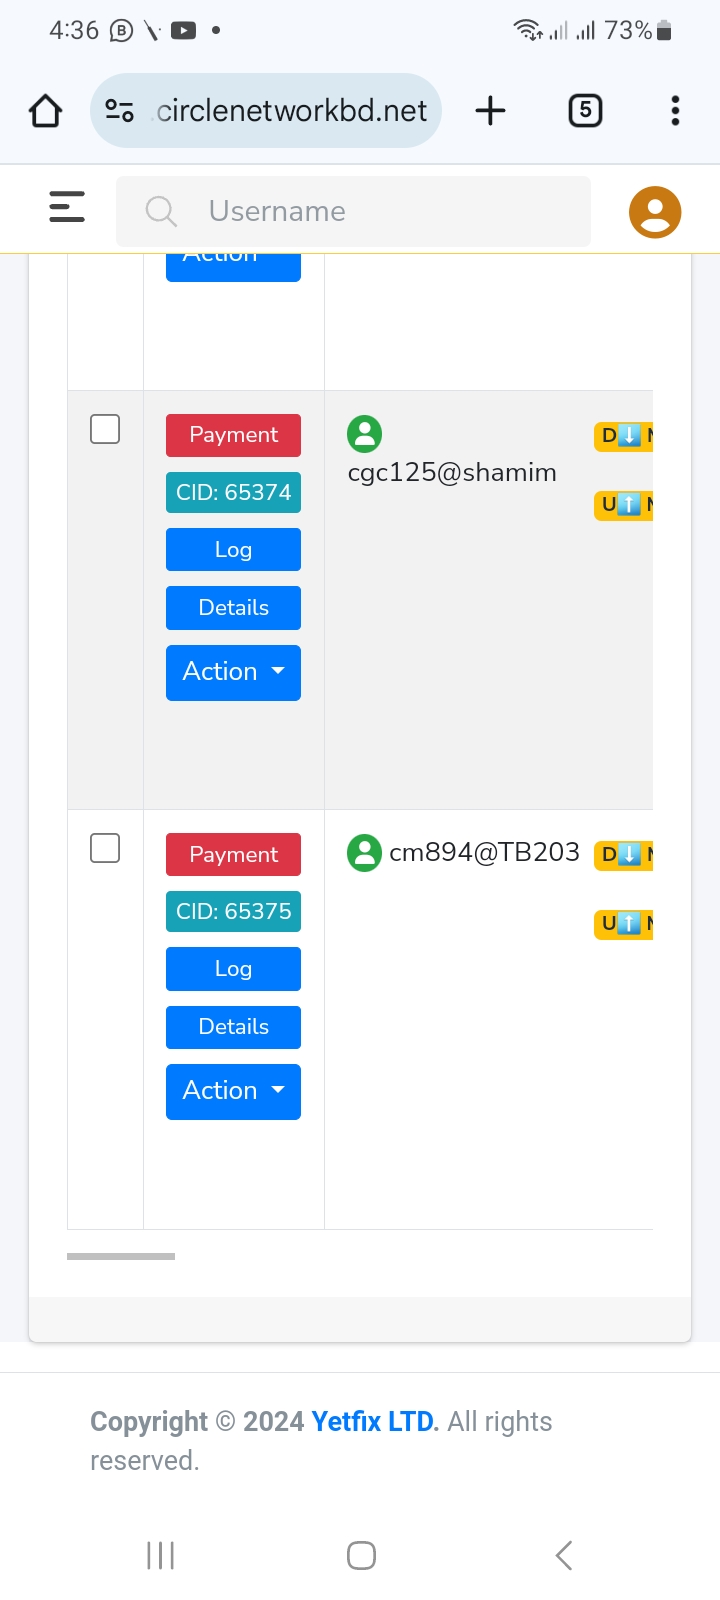Open Log for CID 65375
Image resolution: width=720 pixels, height=1600 pixels.
[x=233, y=969]
